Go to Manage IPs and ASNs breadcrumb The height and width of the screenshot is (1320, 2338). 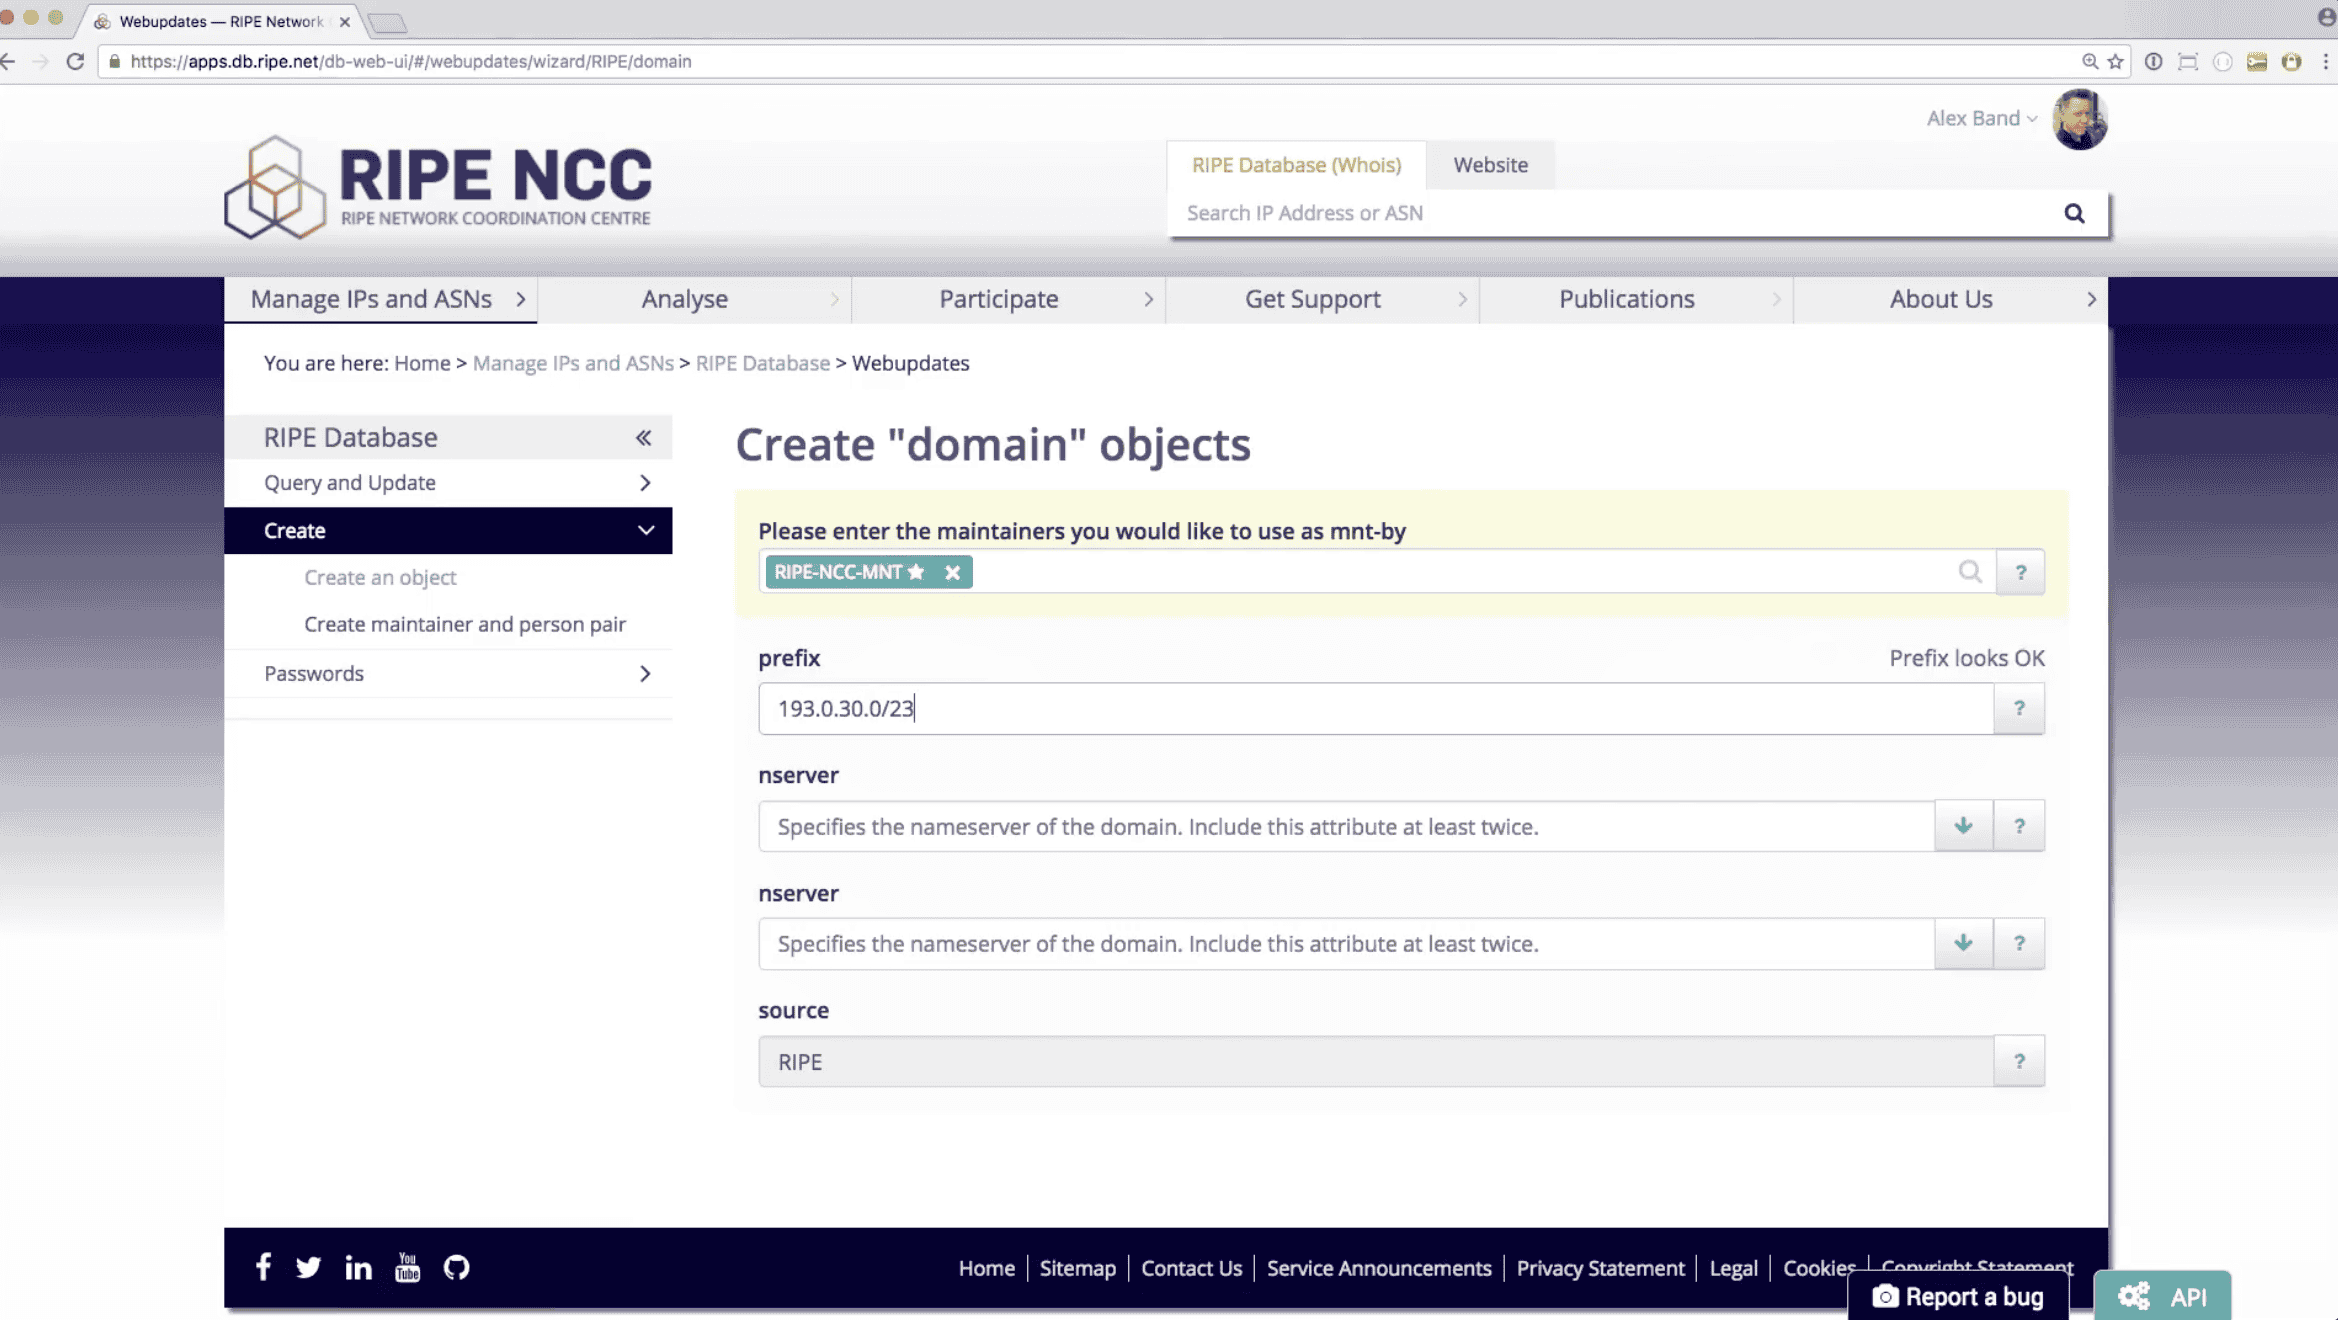click(573, 363)
